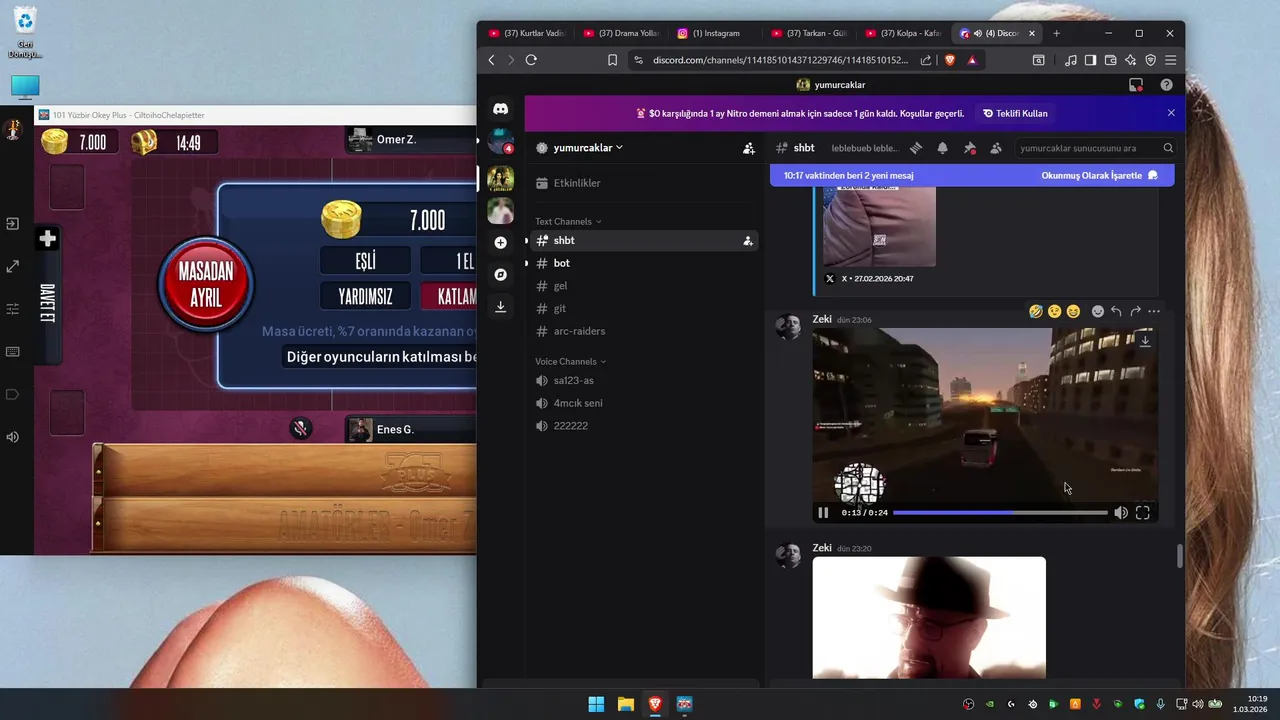
Task: Collapse Voice Channels category
Action: pos(570,361)
